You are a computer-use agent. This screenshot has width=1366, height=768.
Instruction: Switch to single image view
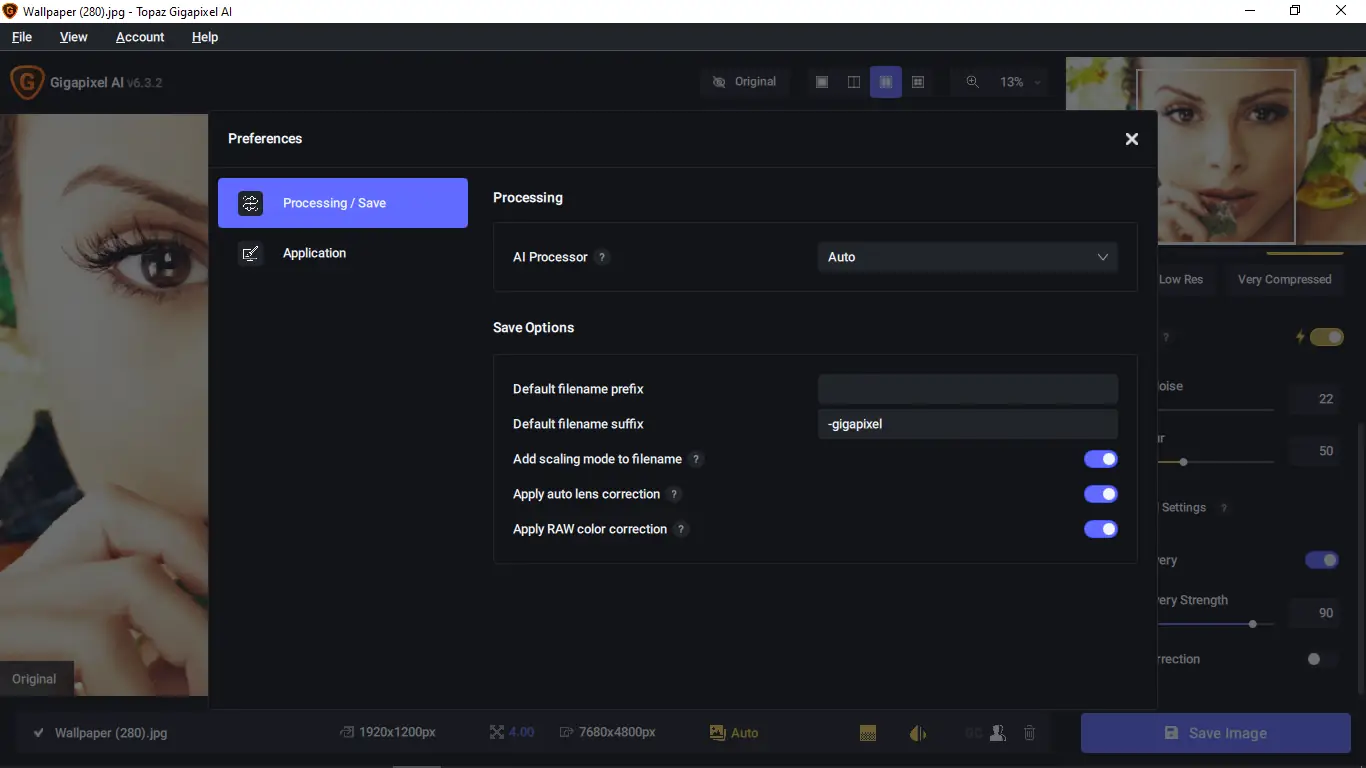click(822, 82)
